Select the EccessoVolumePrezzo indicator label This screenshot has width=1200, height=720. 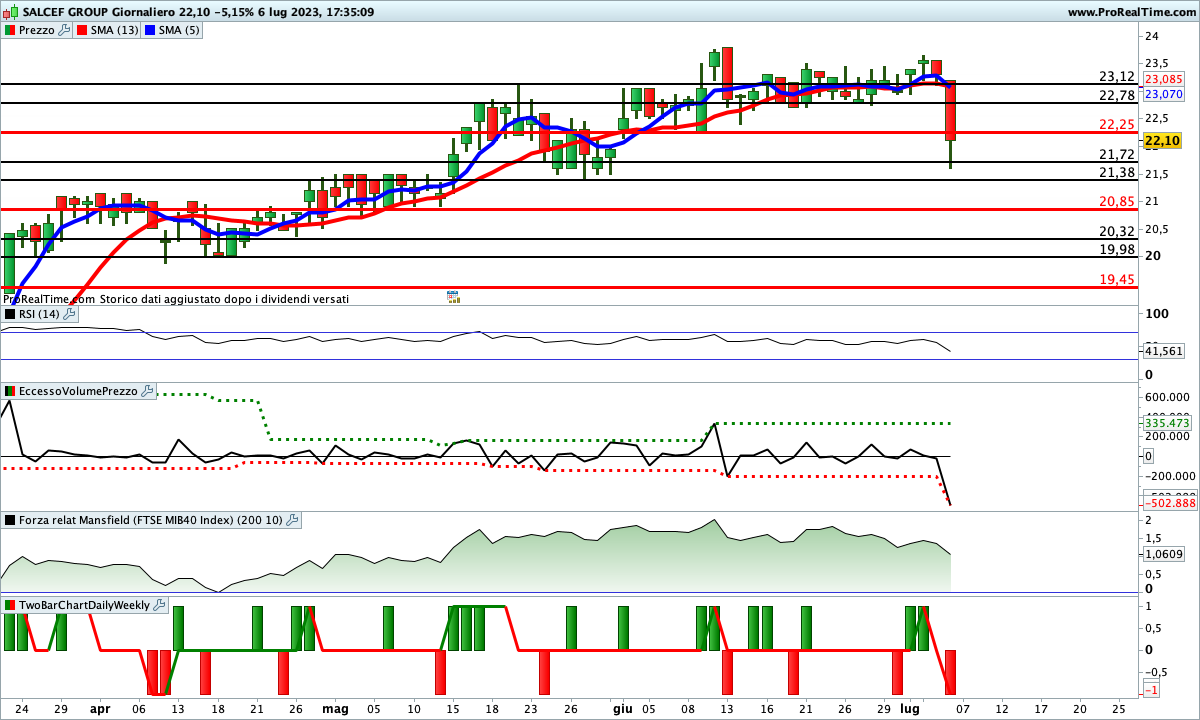coord(78,391)
